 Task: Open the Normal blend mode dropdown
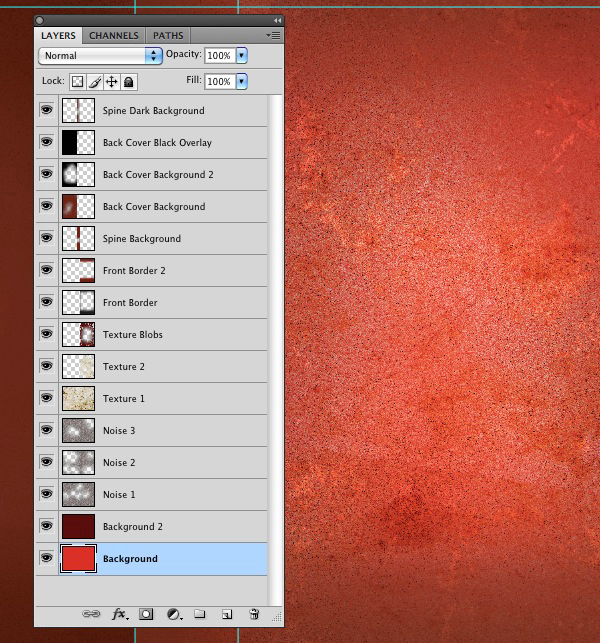pyautogui.click(x=100, y=56)
